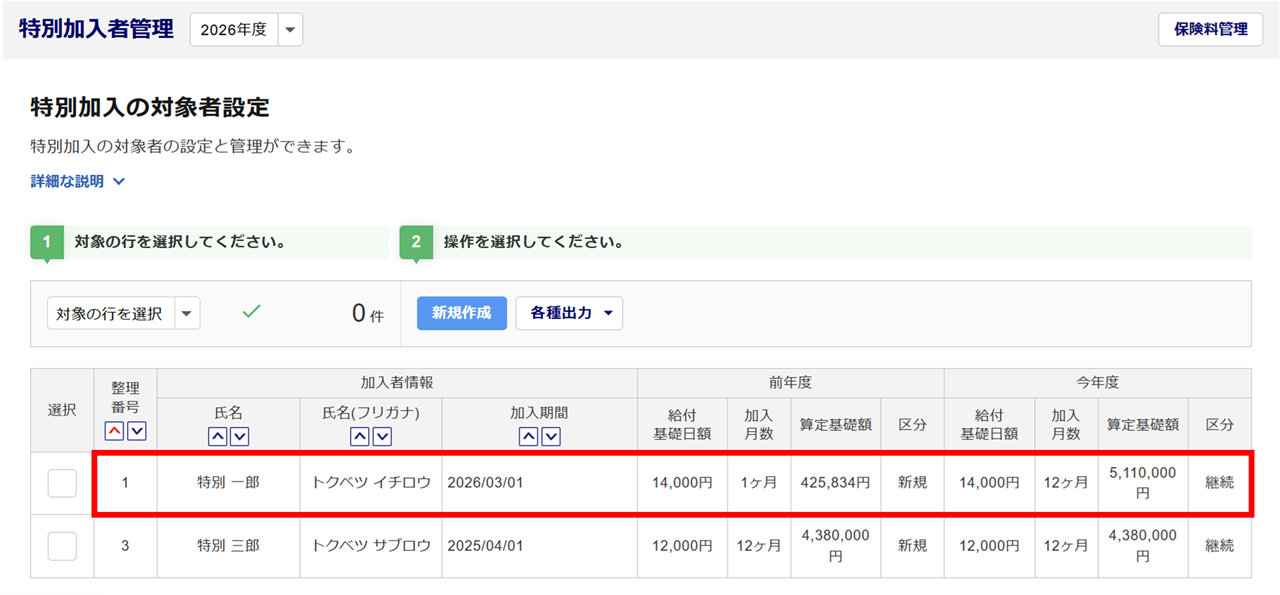
Task: Sort 加入期間 column ascending
Action: pos(529,436)
